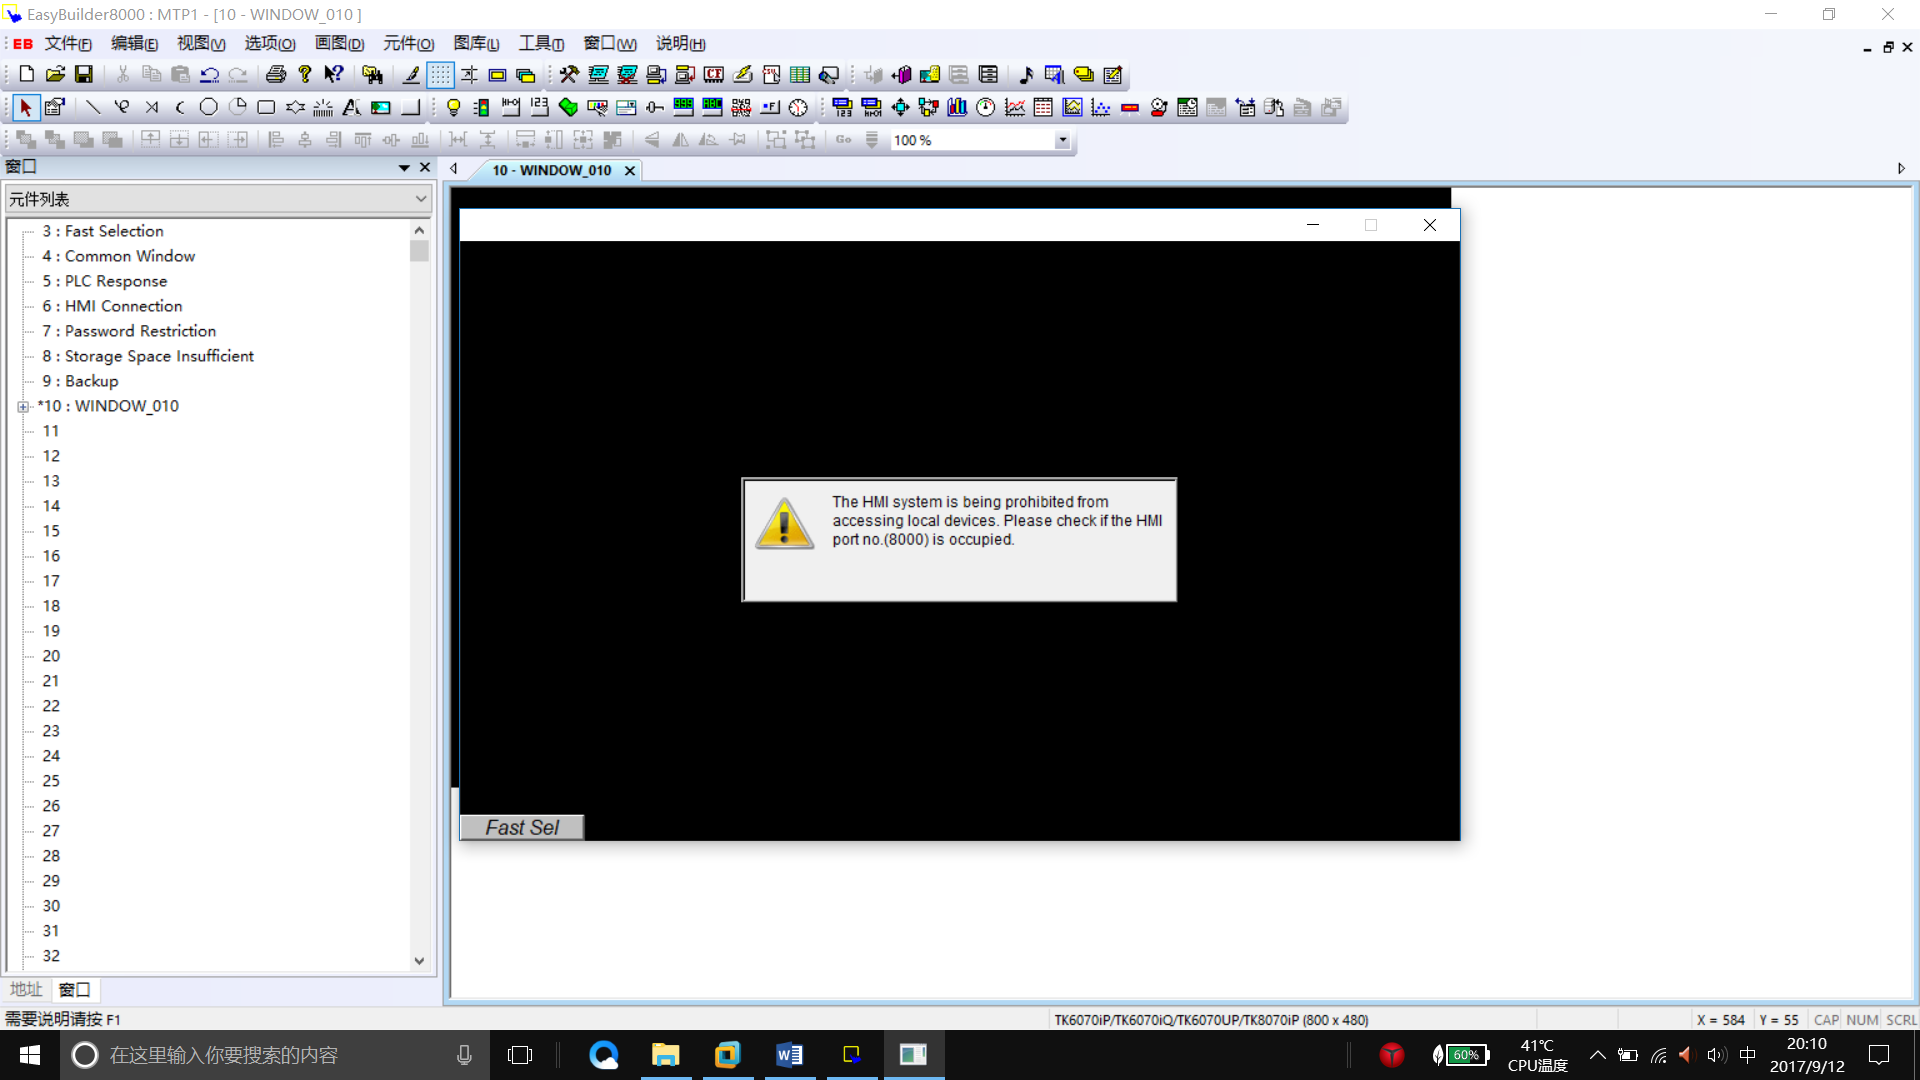This screenshot has height=1080, width=1920.
Task: Open System Parameters hammer icon
Action: (x=569, y=75)
